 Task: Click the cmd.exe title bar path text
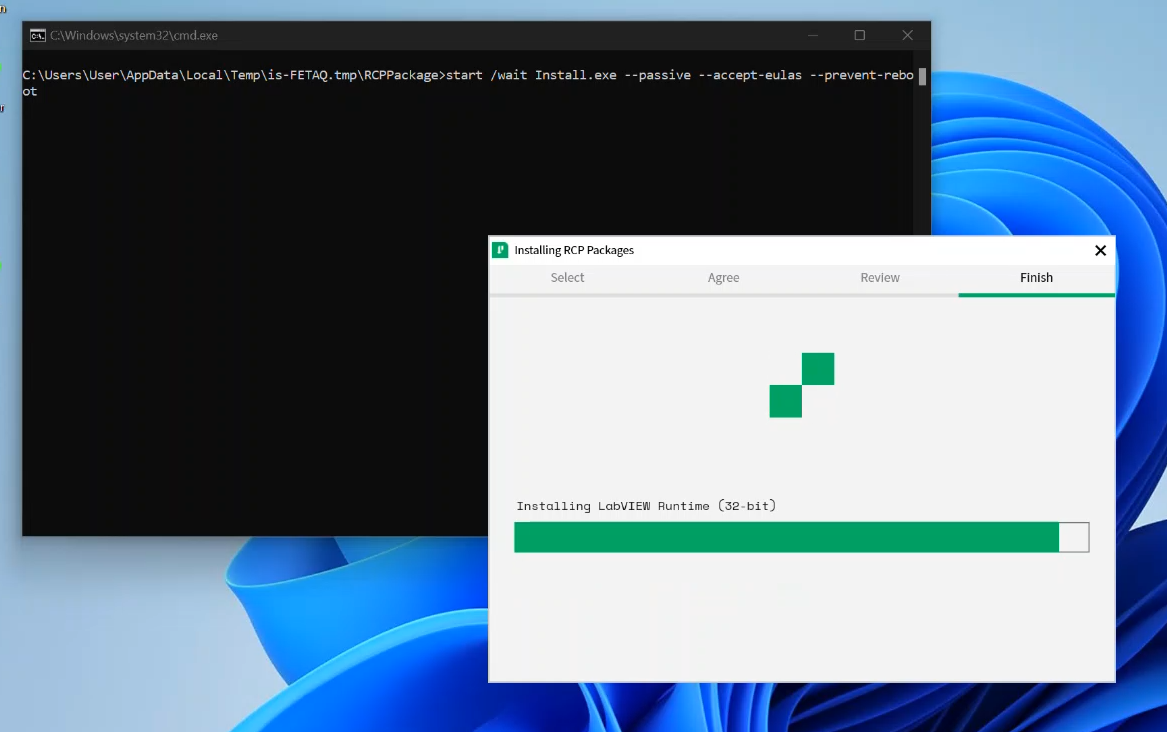click(x=134, y=36)
